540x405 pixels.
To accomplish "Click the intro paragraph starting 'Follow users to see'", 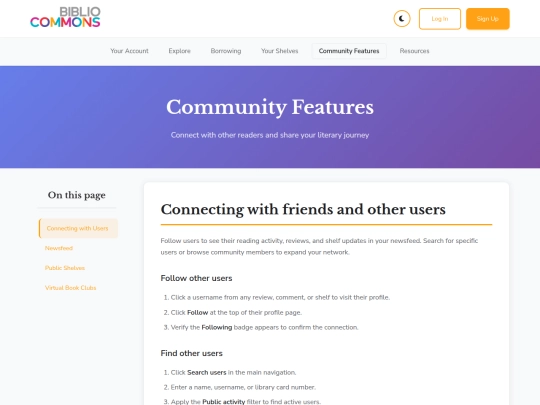I will [x=319, y=246].
